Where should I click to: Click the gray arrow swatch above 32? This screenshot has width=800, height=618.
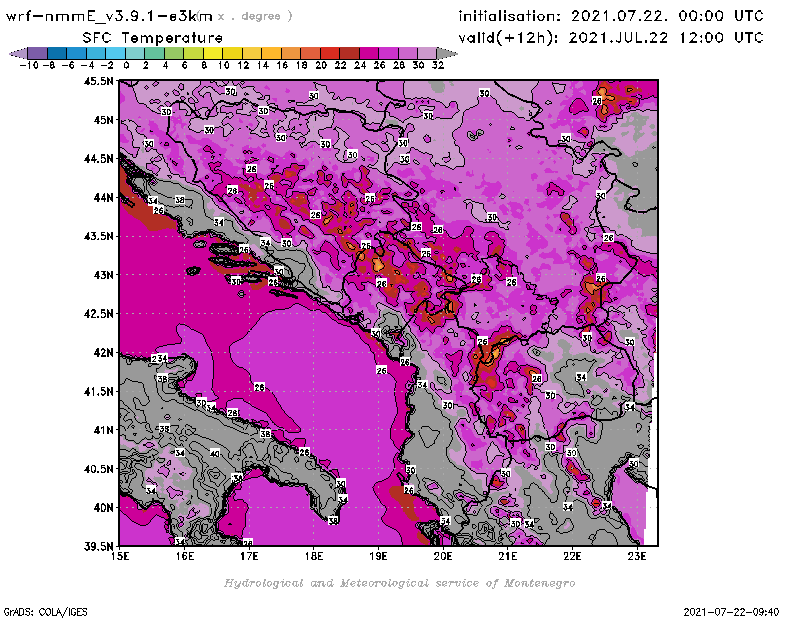[447, 53]
